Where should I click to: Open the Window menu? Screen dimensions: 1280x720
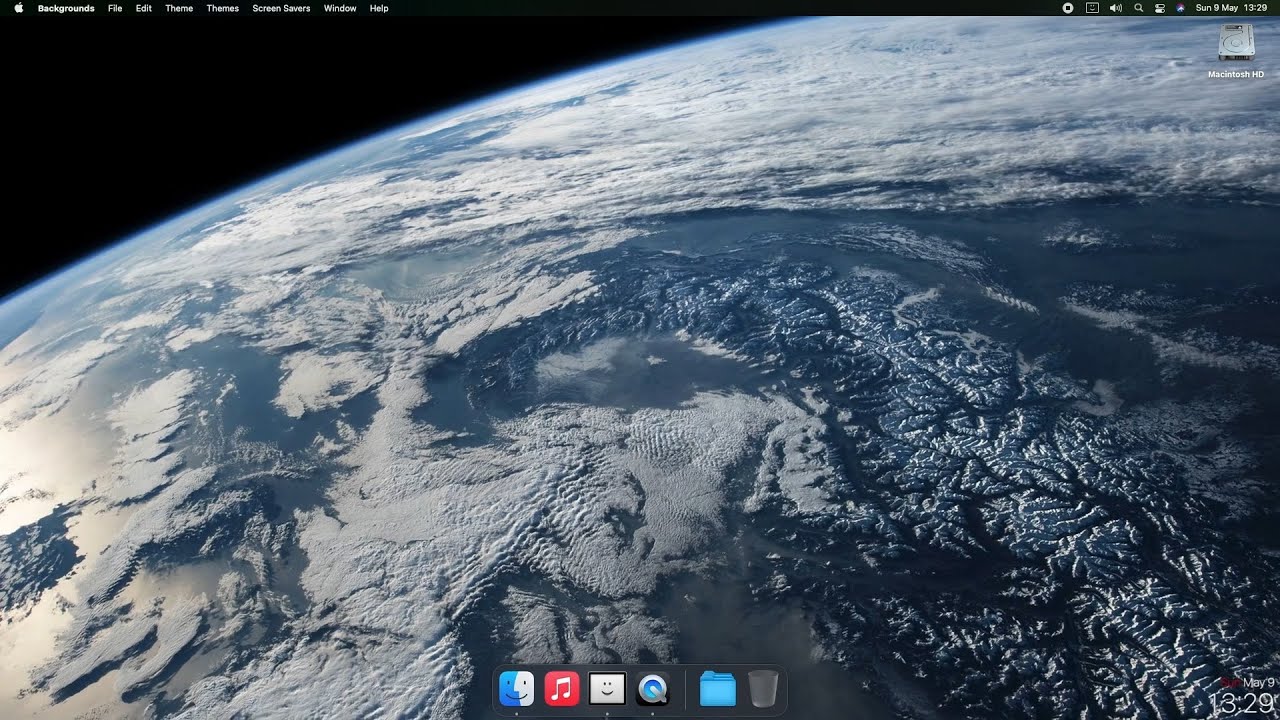pos(340,8)
